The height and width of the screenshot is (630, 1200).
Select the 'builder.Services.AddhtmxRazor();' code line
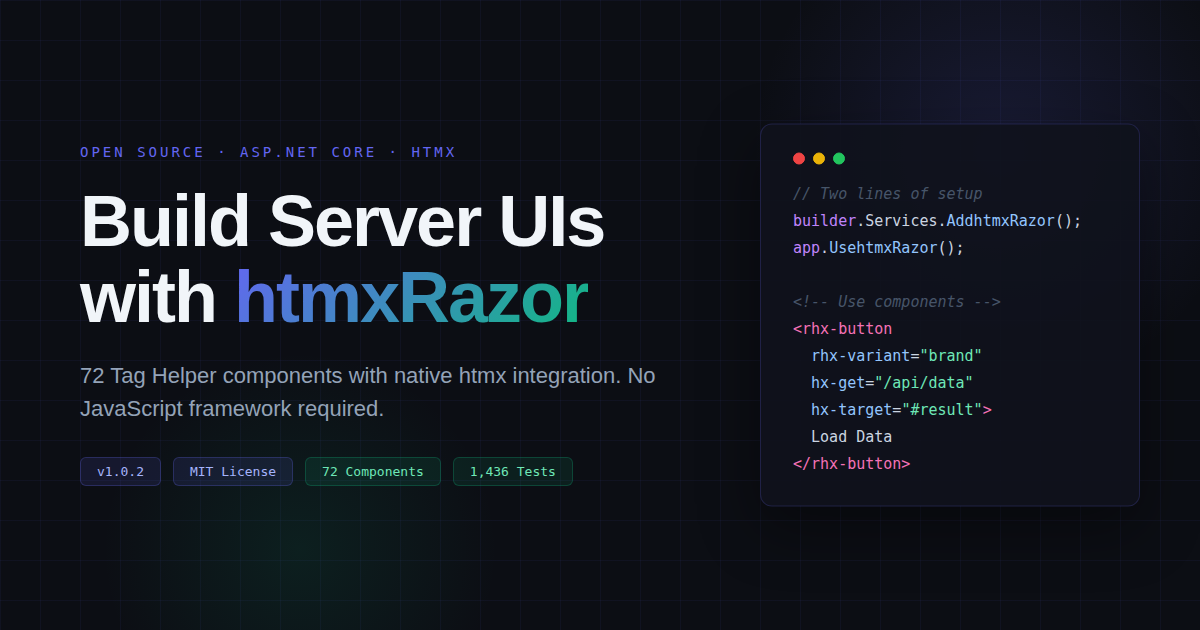click(935, 220)
